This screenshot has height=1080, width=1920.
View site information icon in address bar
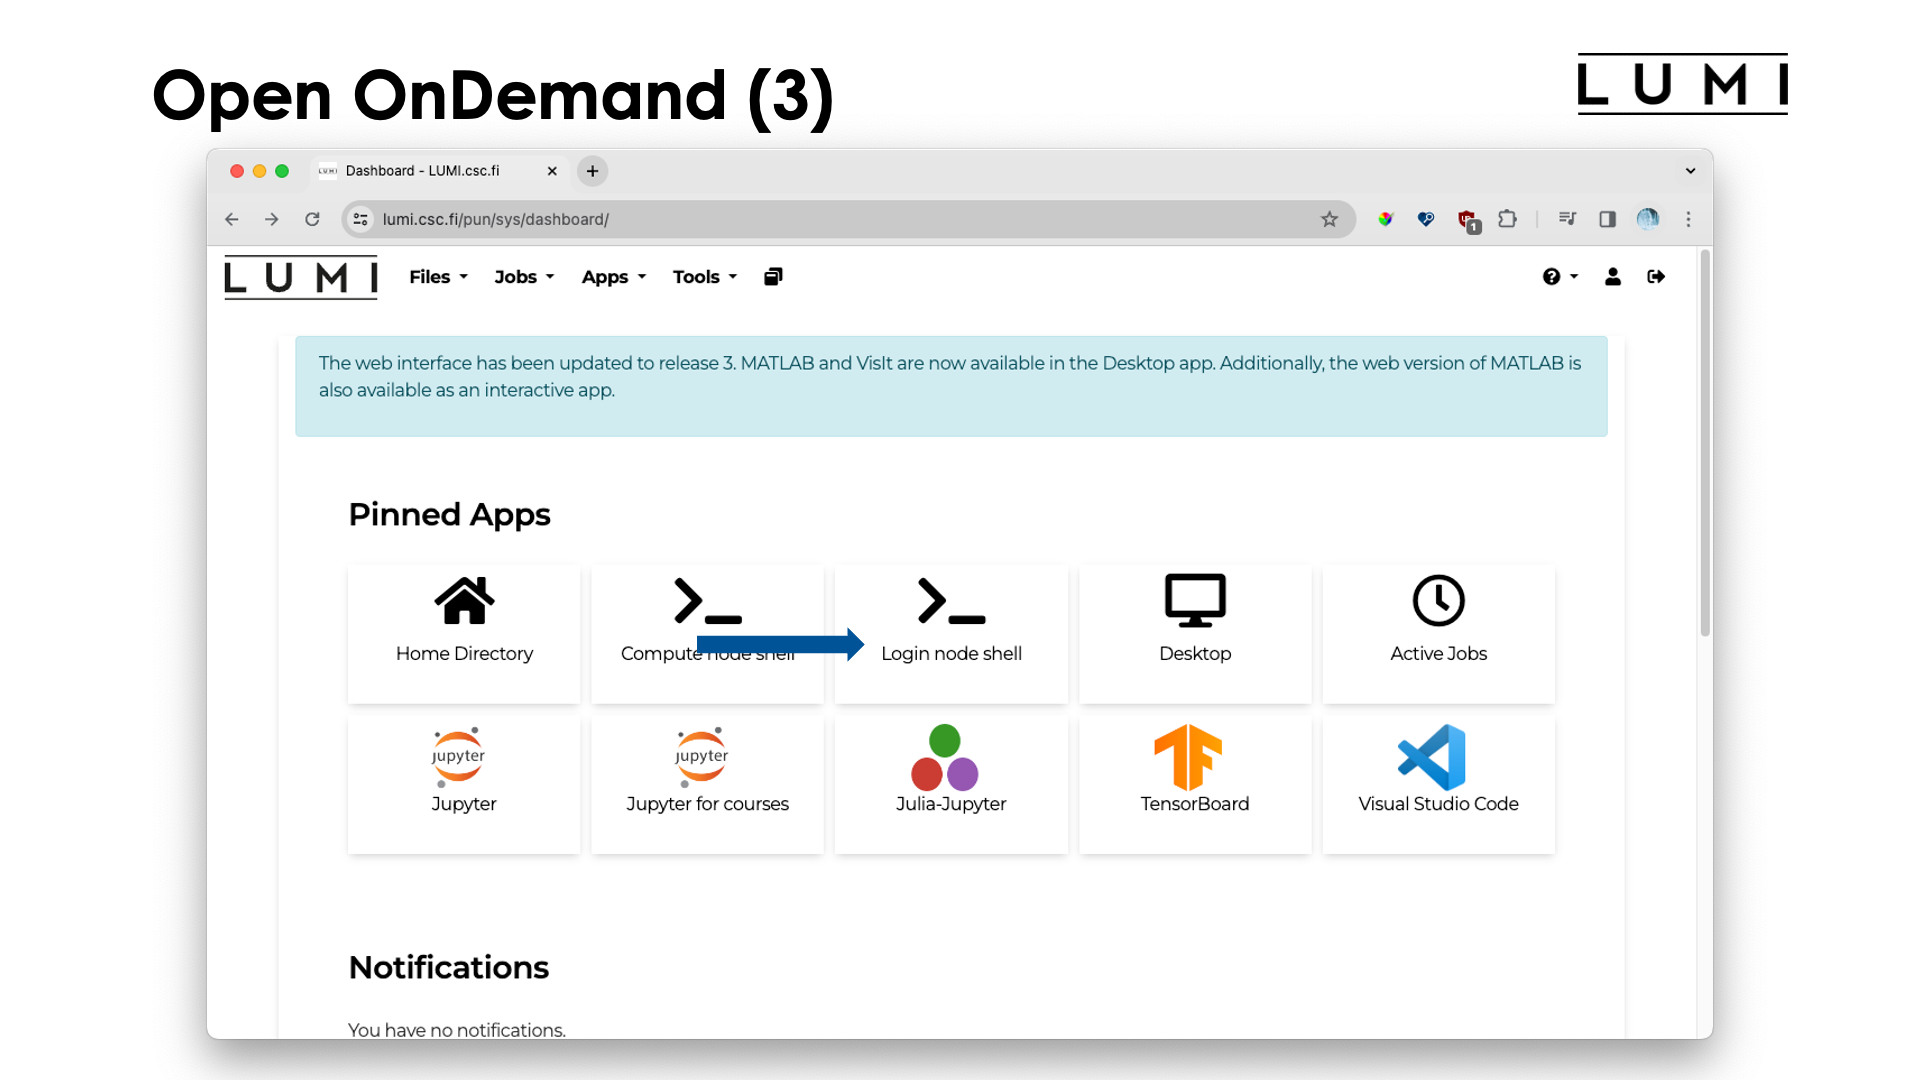tap(361, 219)
